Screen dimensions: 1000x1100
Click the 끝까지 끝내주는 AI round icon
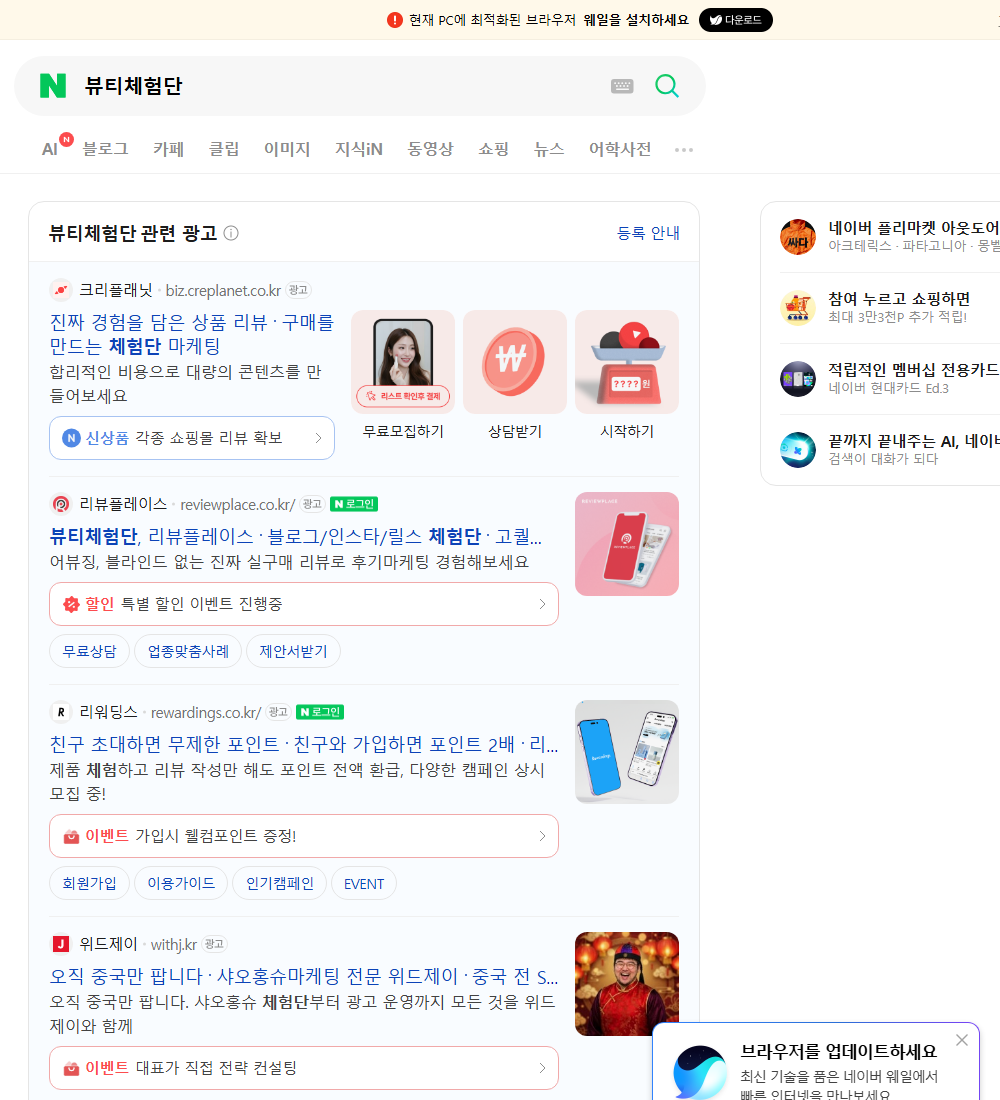[x=798, y=450]
